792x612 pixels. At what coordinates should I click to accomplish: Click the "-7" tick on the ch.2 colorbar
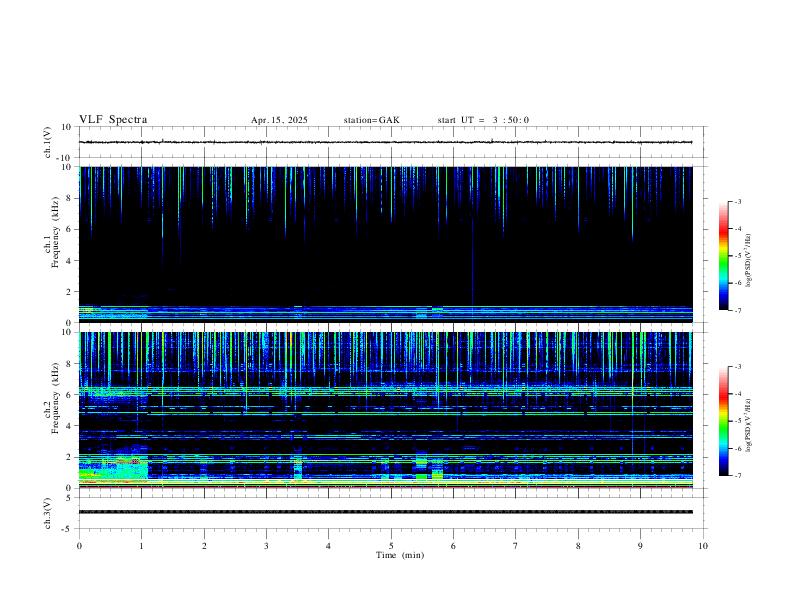[737, 476]
